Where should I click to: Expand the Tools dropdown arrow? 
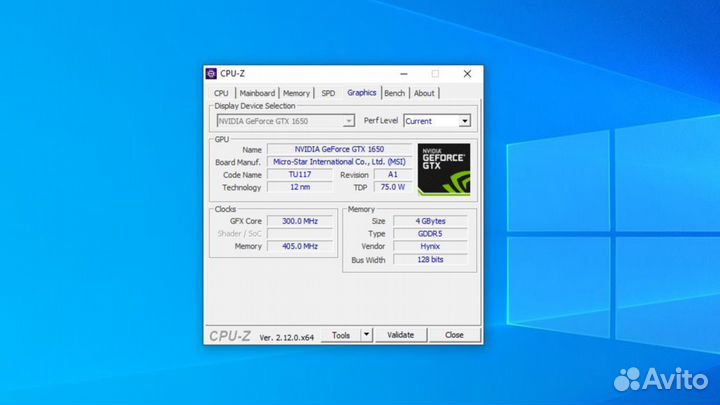tap(366, 335)
